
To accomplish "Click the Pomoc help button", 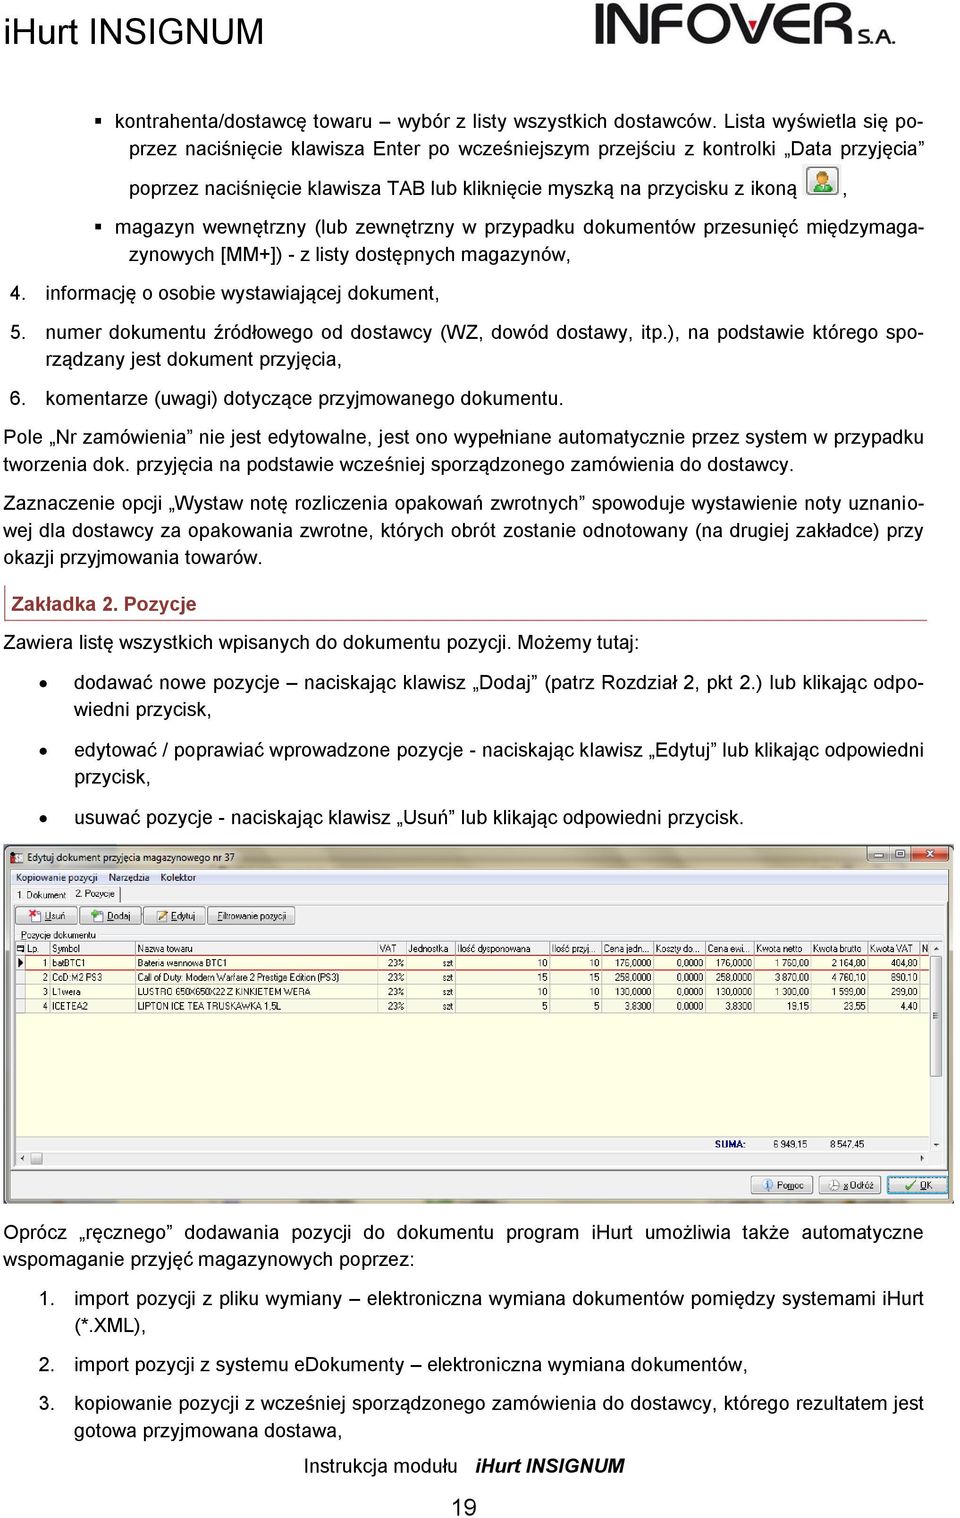I will [781, 1185].
